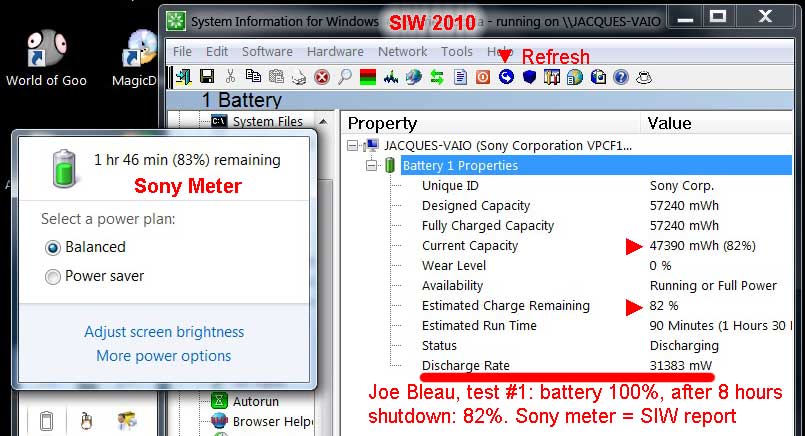This screenshot has width=805, height=436.
Task: Open the MagicDisc desktop shortcut
Action: [135, 58]
